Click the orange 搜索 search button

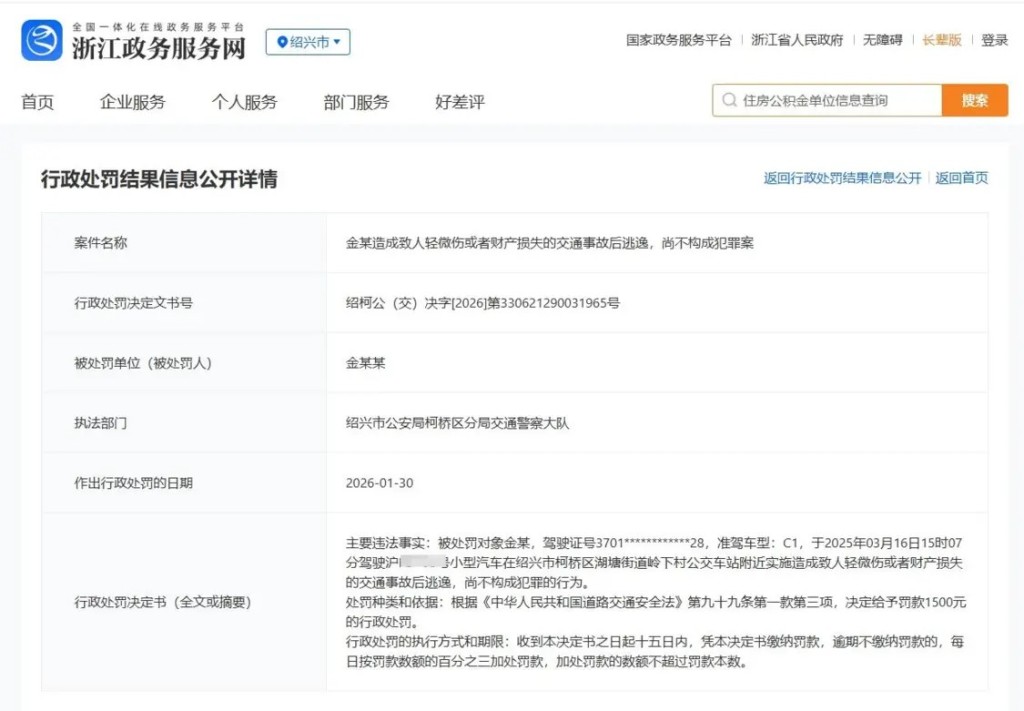(x=975, y=100)
